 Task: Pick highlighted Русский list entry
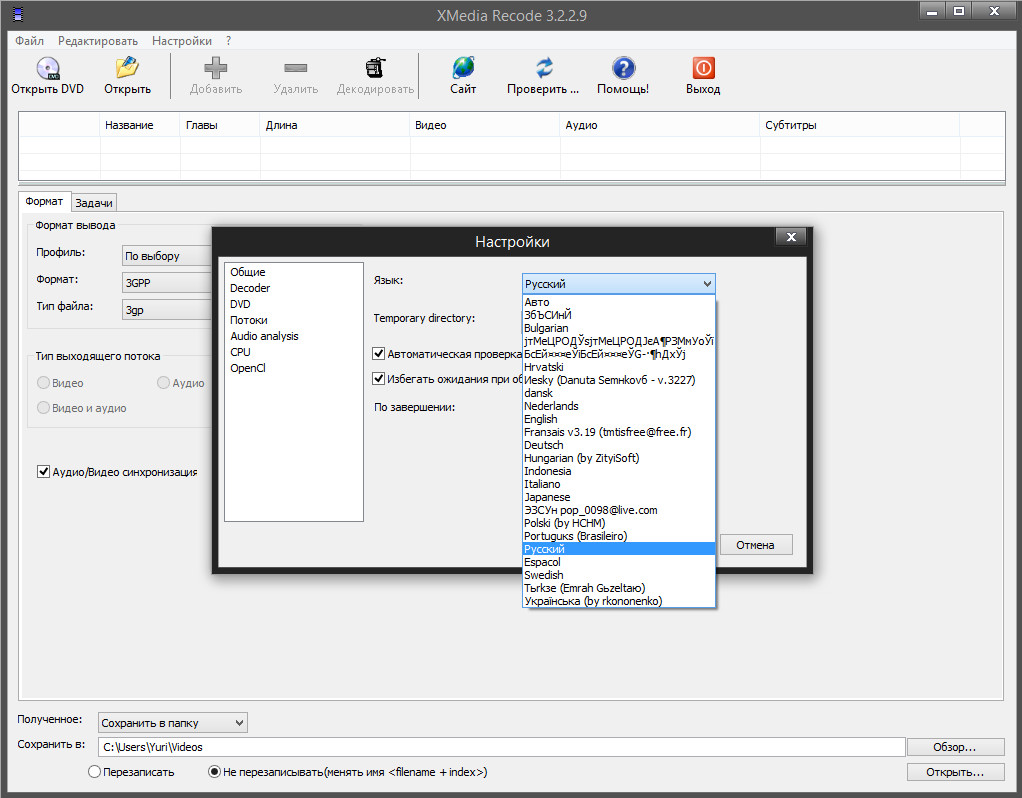619,549
